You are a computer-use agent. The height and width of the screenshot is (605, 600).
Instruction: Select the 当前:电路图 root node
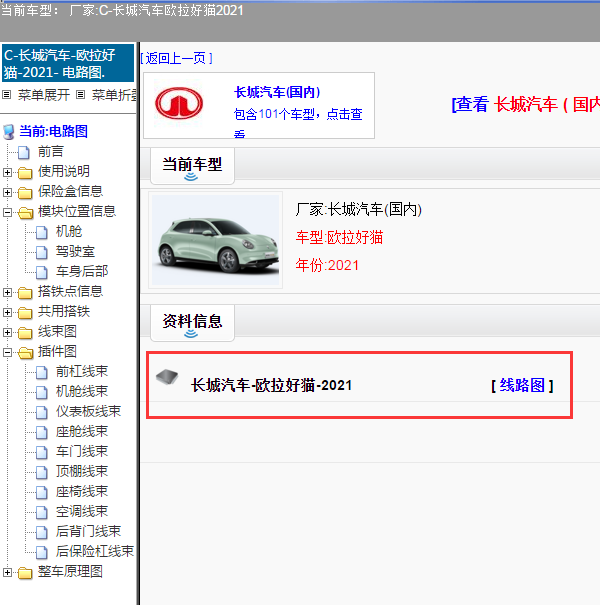pos(53,132)
